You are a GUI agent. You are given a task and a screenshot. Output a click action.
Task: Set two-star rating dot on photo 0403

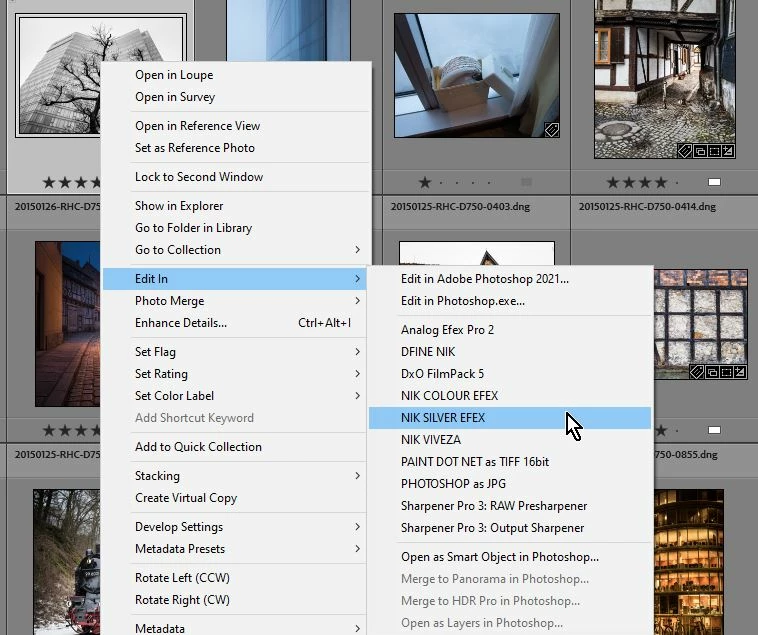[441, 183]
